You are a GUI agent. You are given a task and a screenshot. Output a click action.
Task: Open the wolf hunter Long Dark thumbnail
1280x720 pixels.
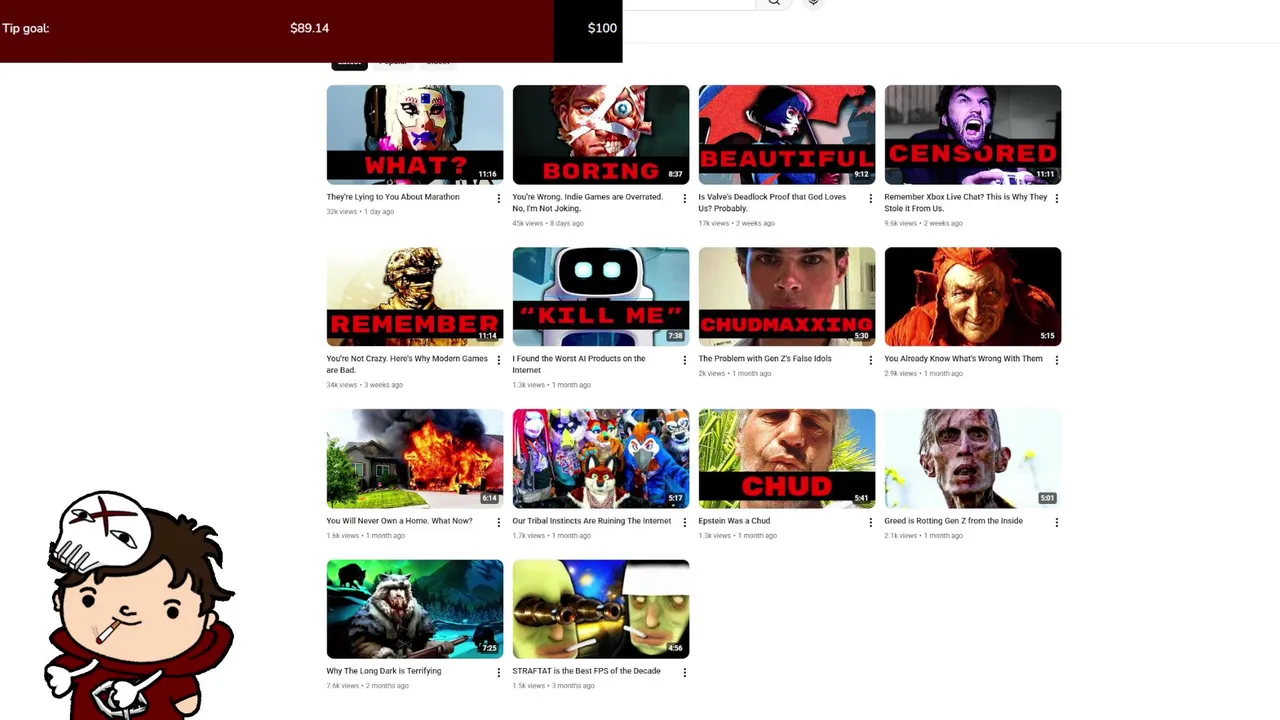[x=415, y=609]
